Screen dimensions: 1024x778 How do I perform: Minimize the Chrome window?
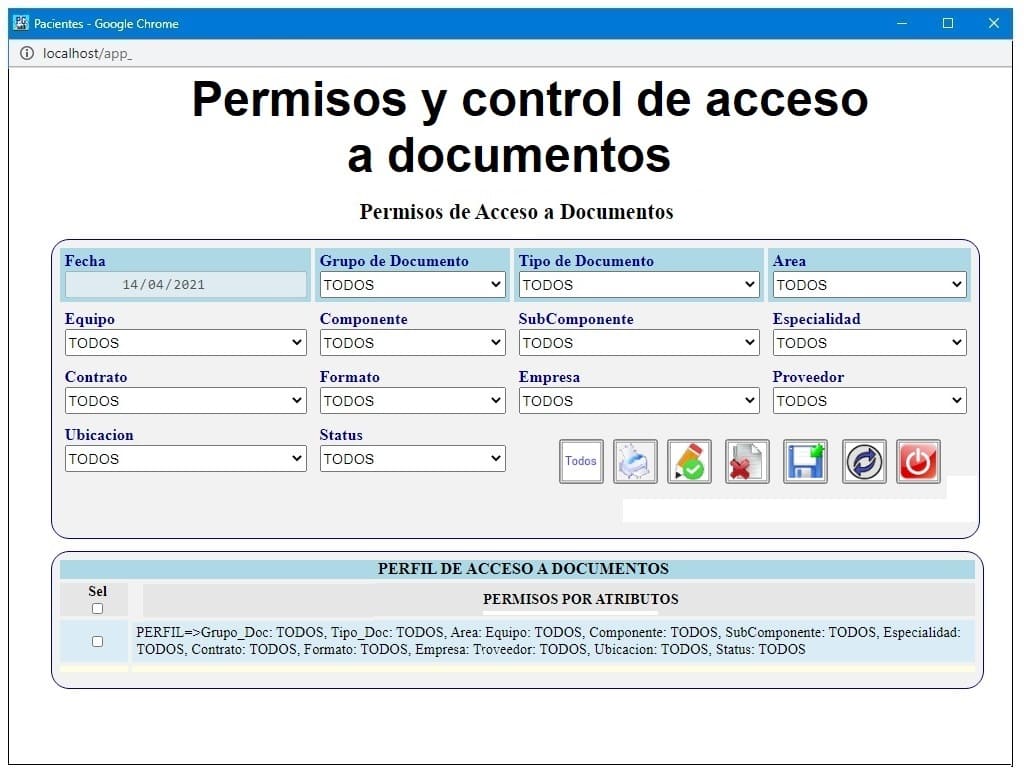click(x=902, y=24)
